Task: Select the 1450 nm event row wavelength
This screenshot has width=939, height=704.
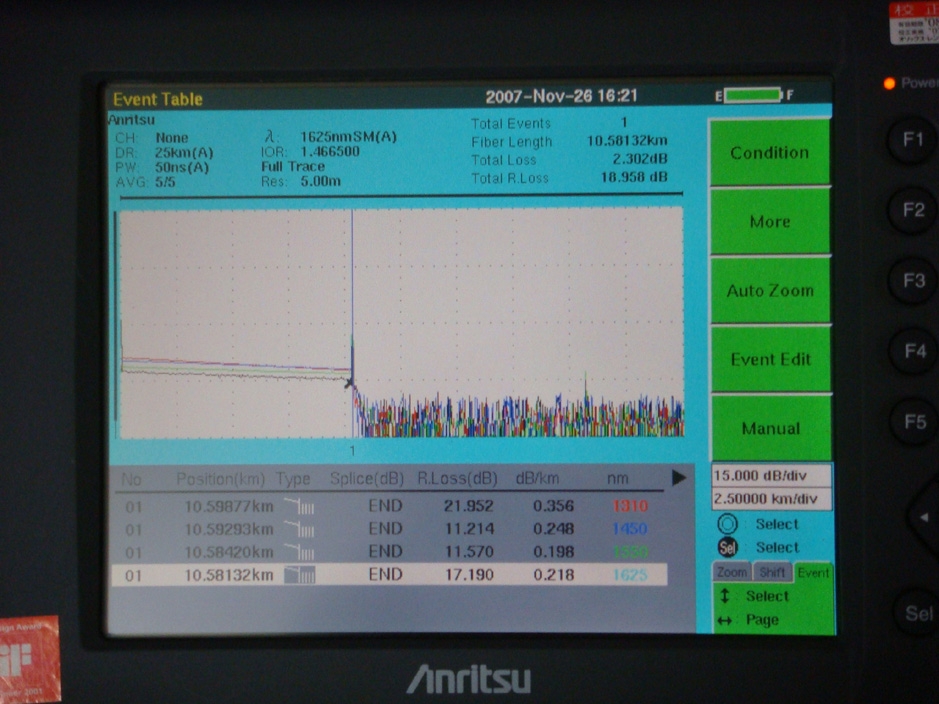Action: 629,529
